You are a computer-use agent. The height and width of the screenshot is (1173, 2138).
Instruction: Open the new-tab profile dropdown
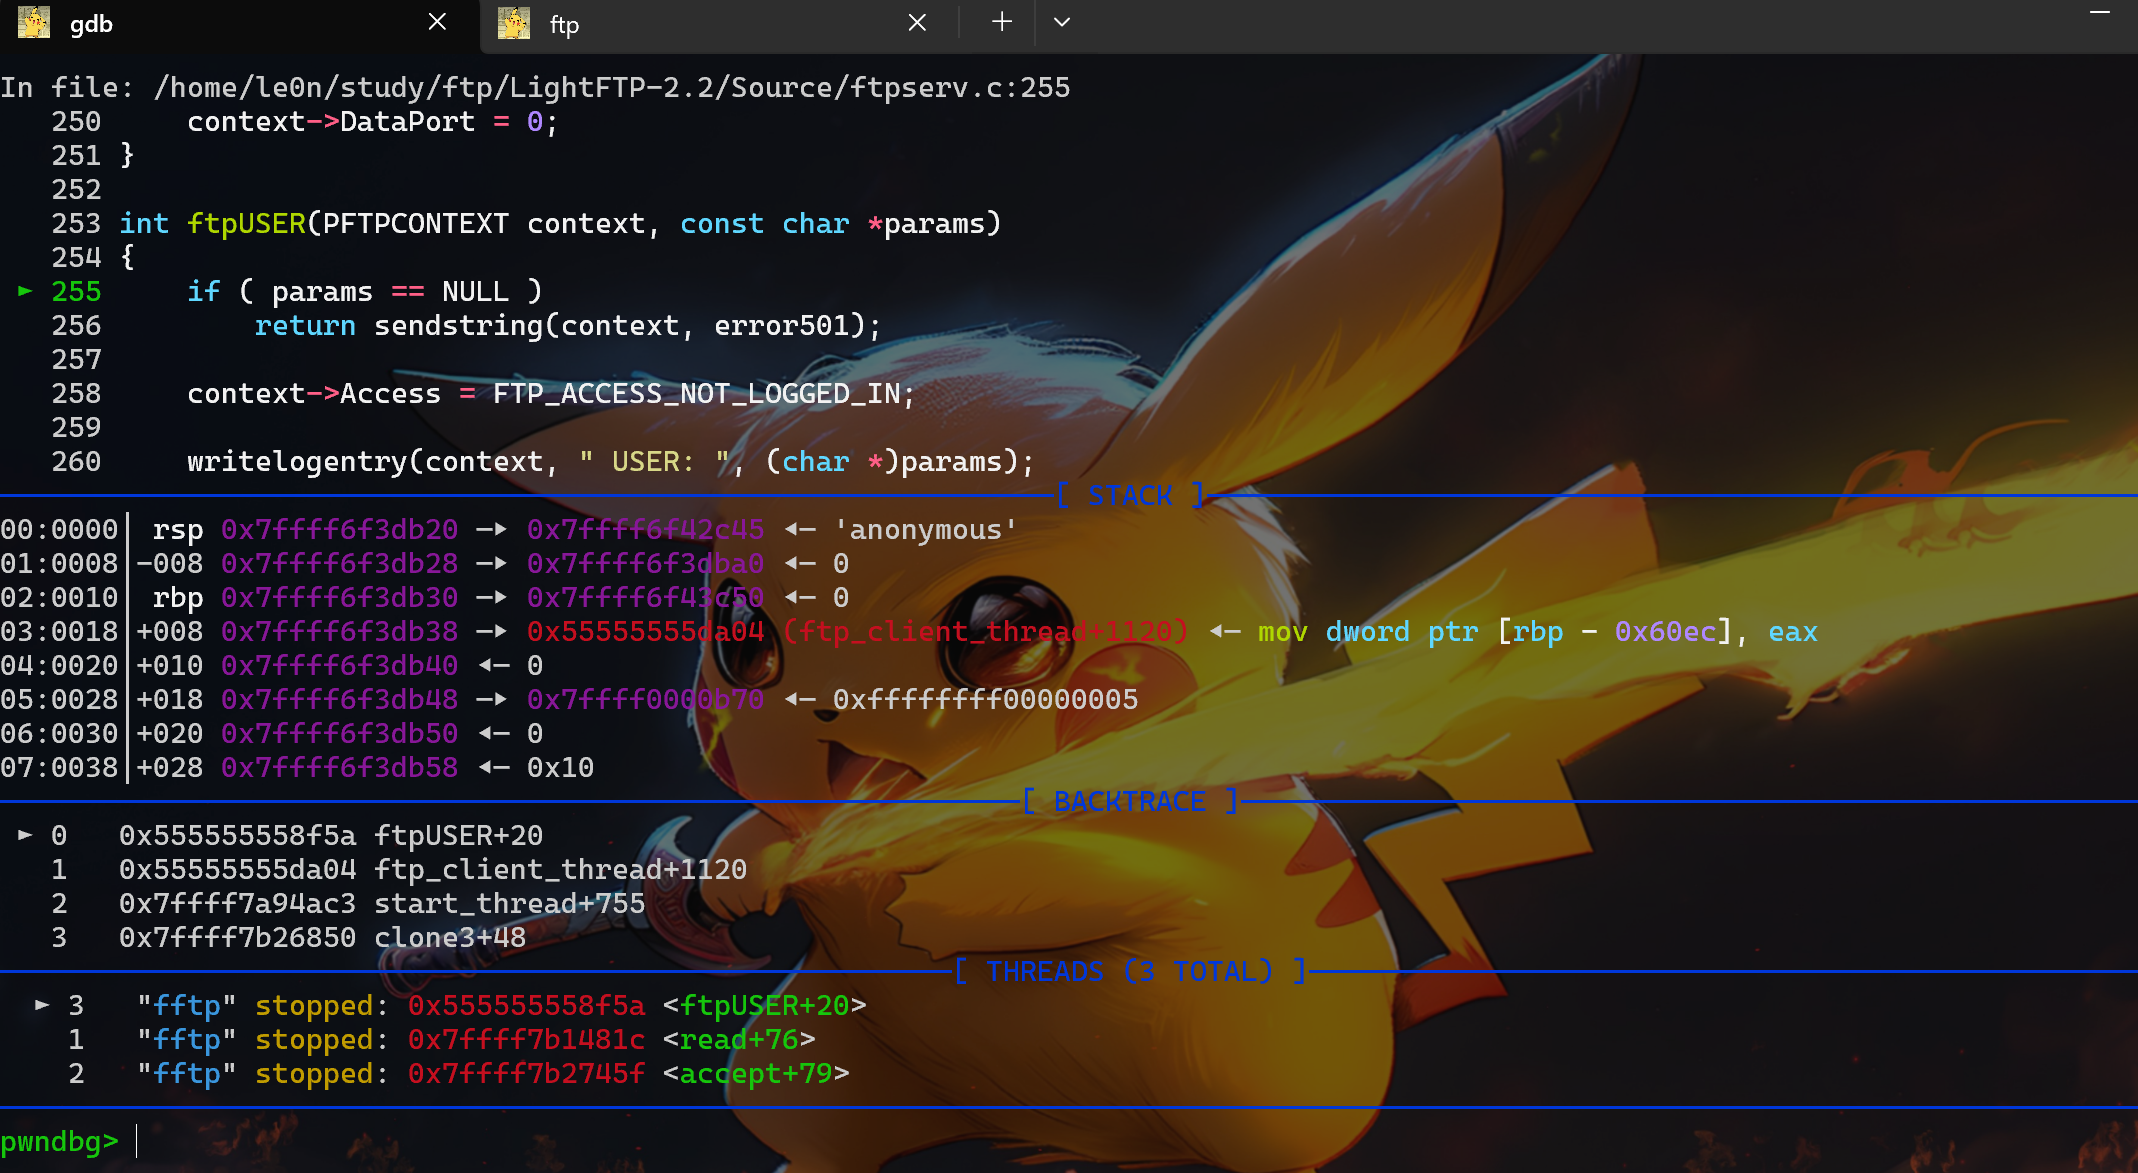click(1062, 22)
